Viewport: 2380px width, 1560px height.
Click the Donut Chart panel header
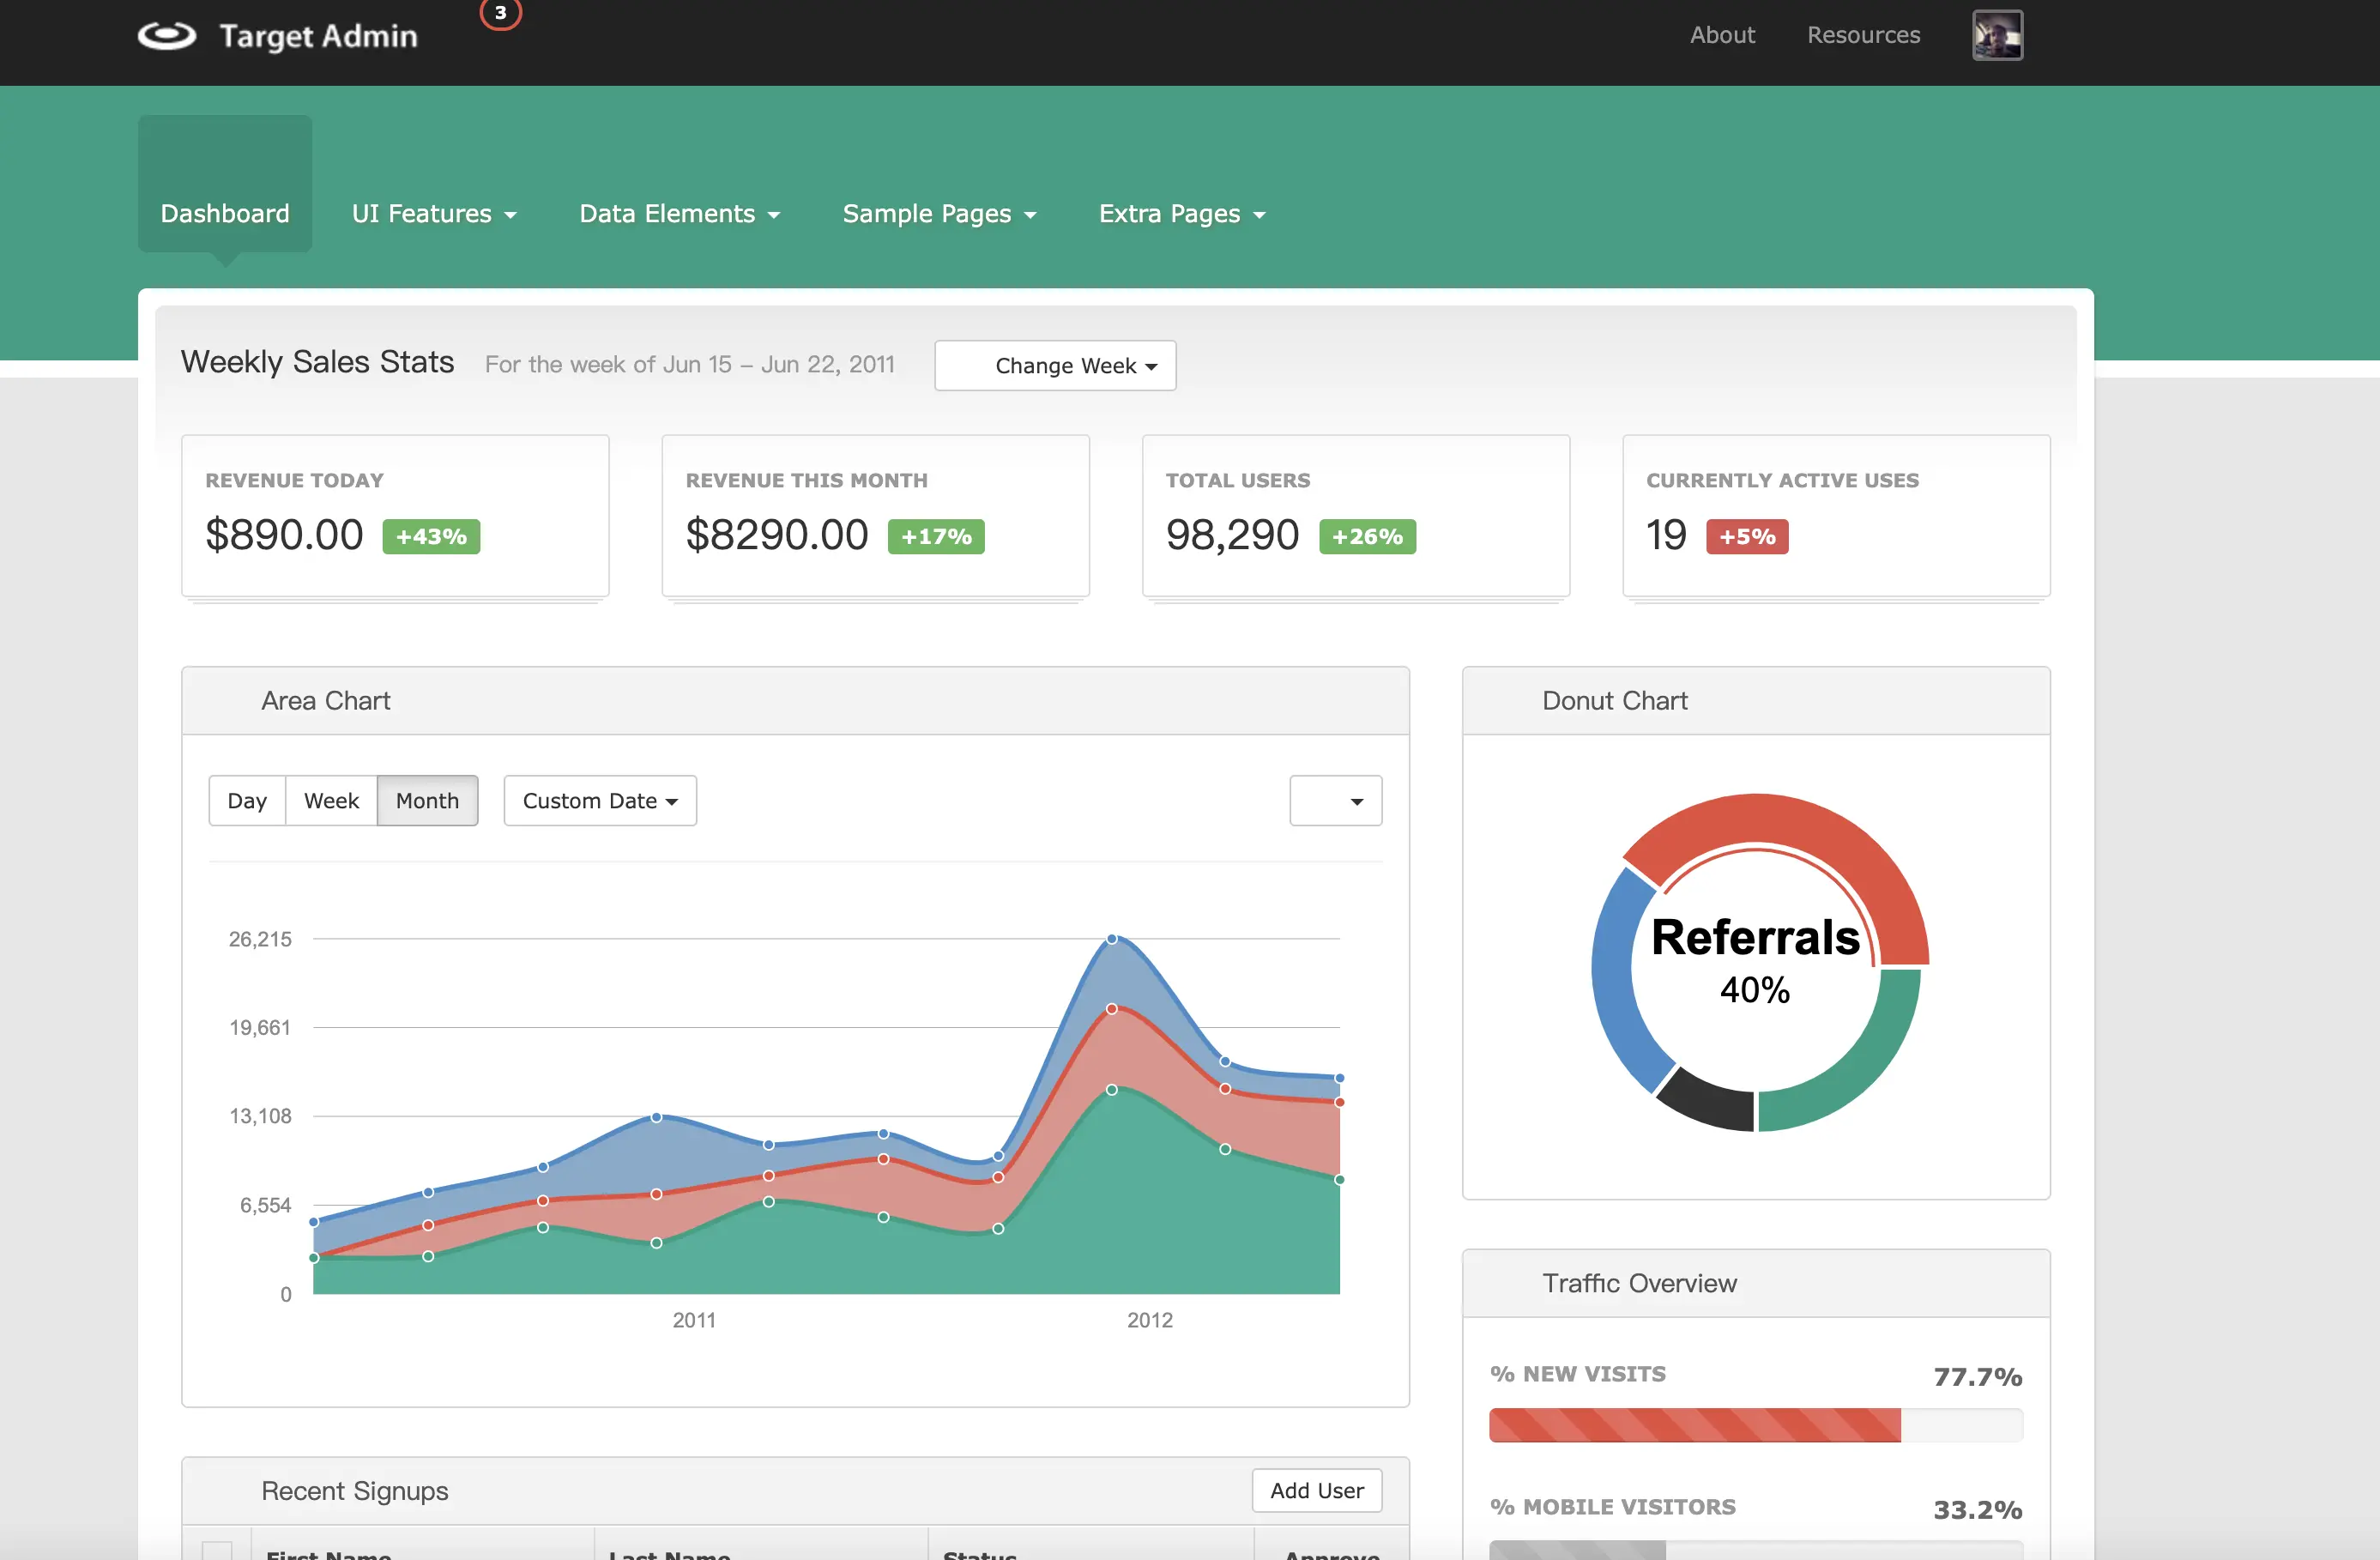[1756, 700]
